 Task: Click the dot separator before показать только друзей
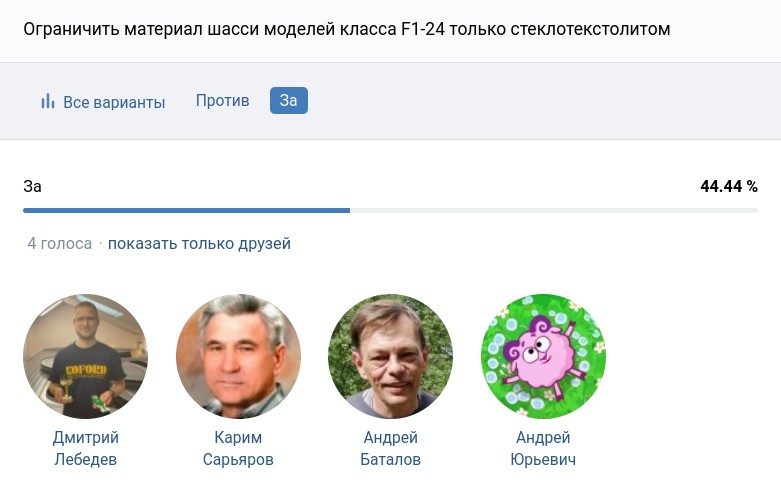point(100,243)
